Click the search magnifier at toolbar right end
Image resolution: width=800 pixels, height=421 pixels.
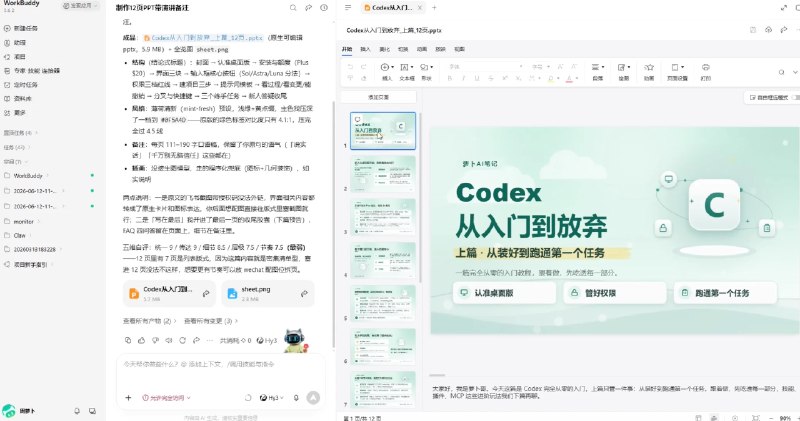(781, 72)
